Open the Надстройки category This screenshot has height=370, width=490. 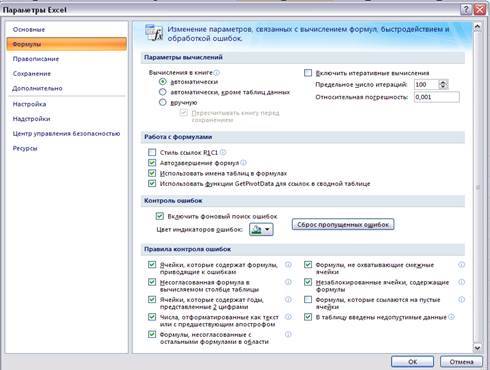(31, 119)
